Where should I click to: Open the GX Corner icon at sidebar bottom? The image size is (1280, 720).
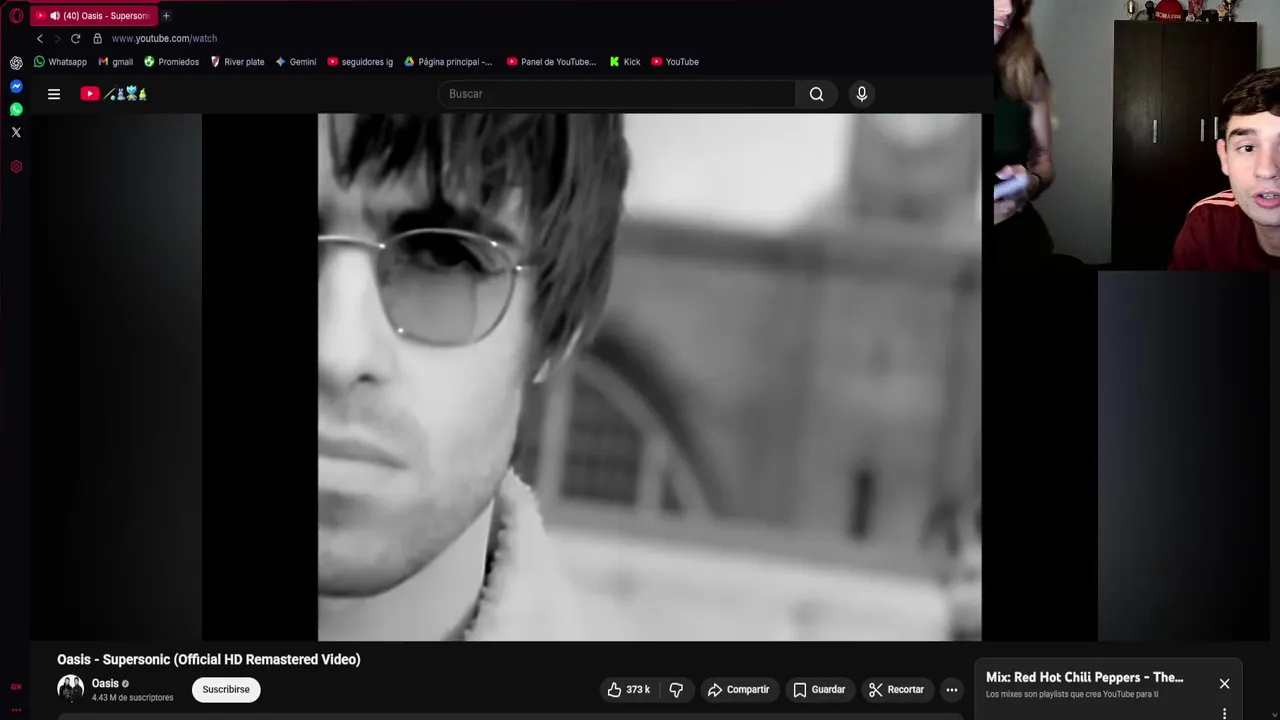point(16,687)
